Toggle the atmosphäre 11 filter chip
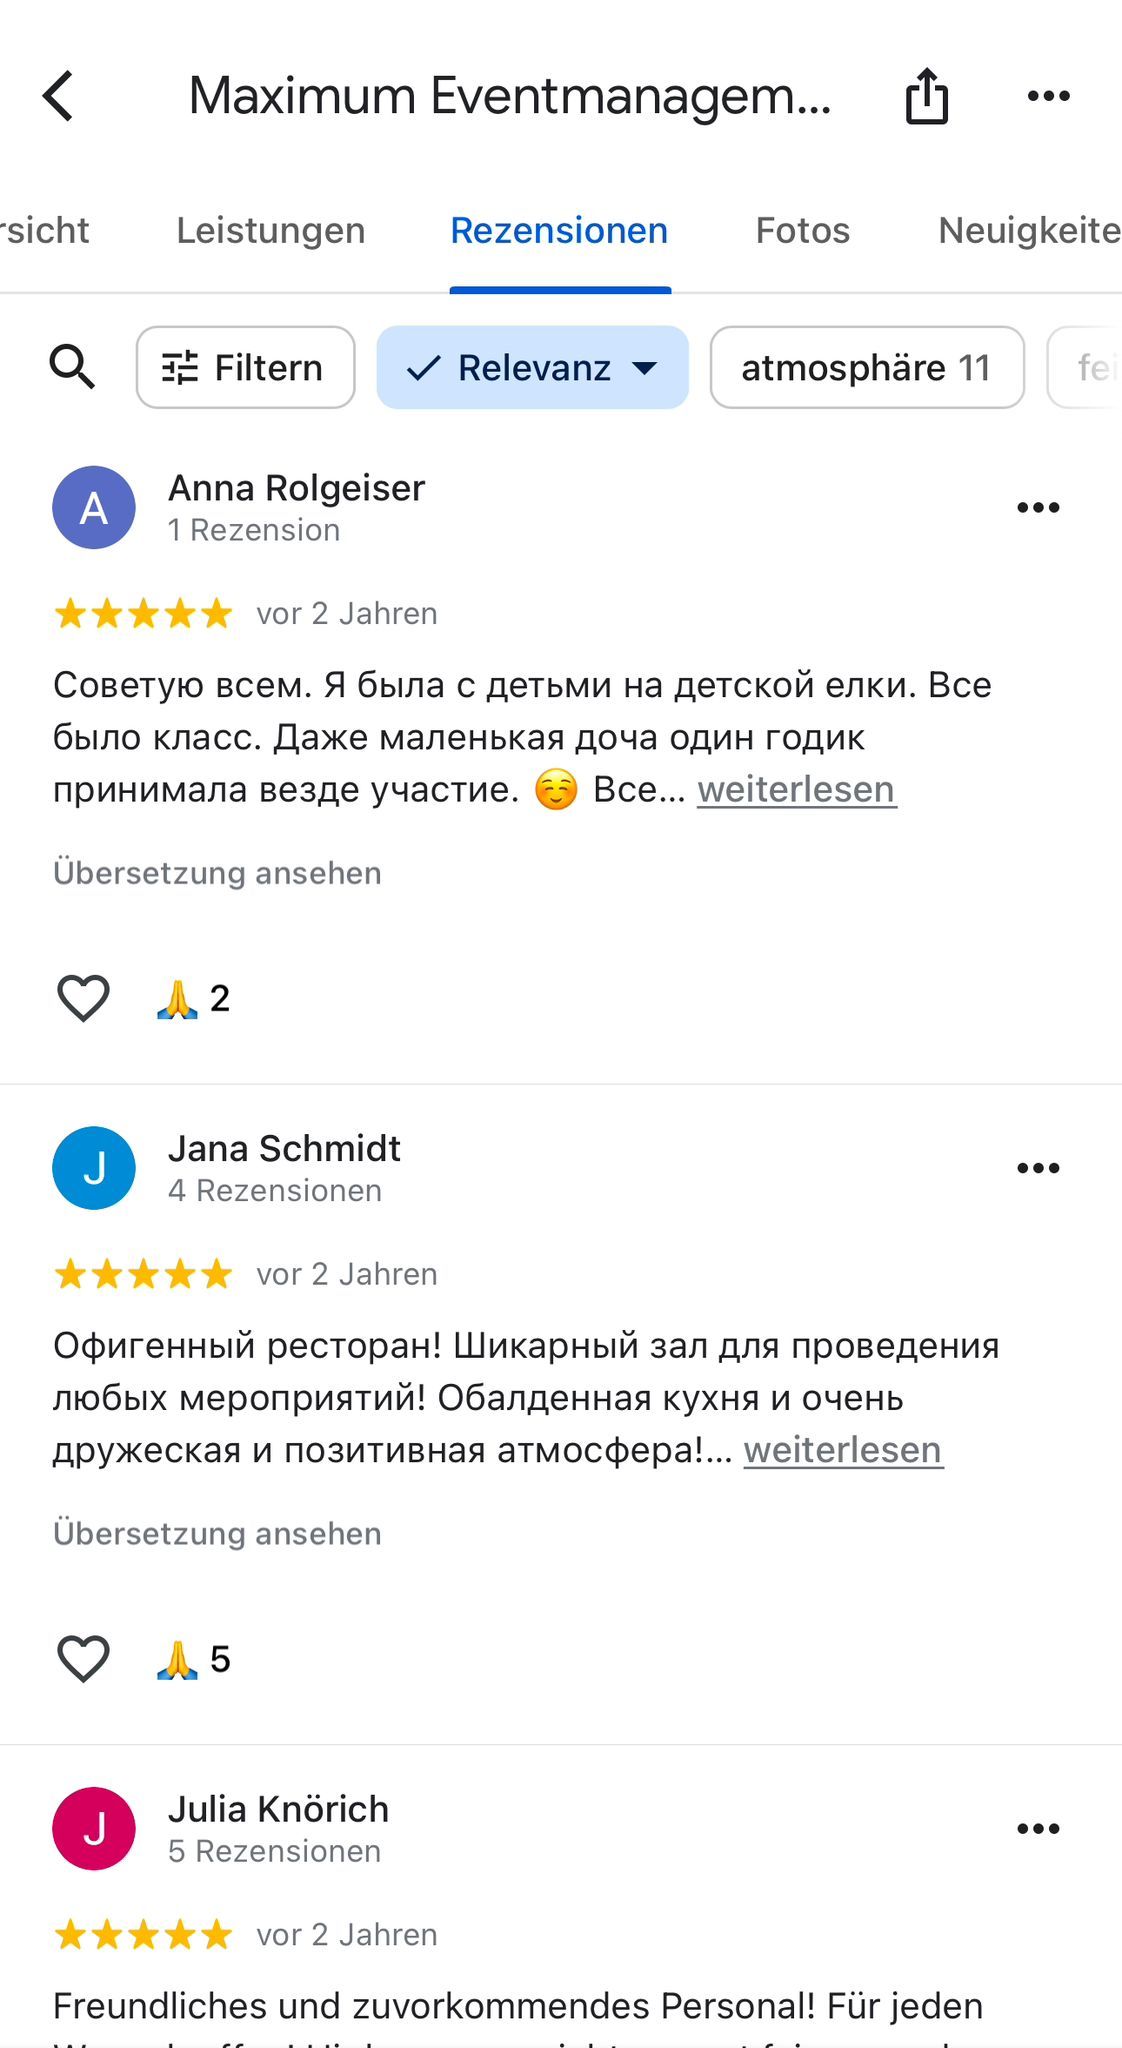 [866, 368]
